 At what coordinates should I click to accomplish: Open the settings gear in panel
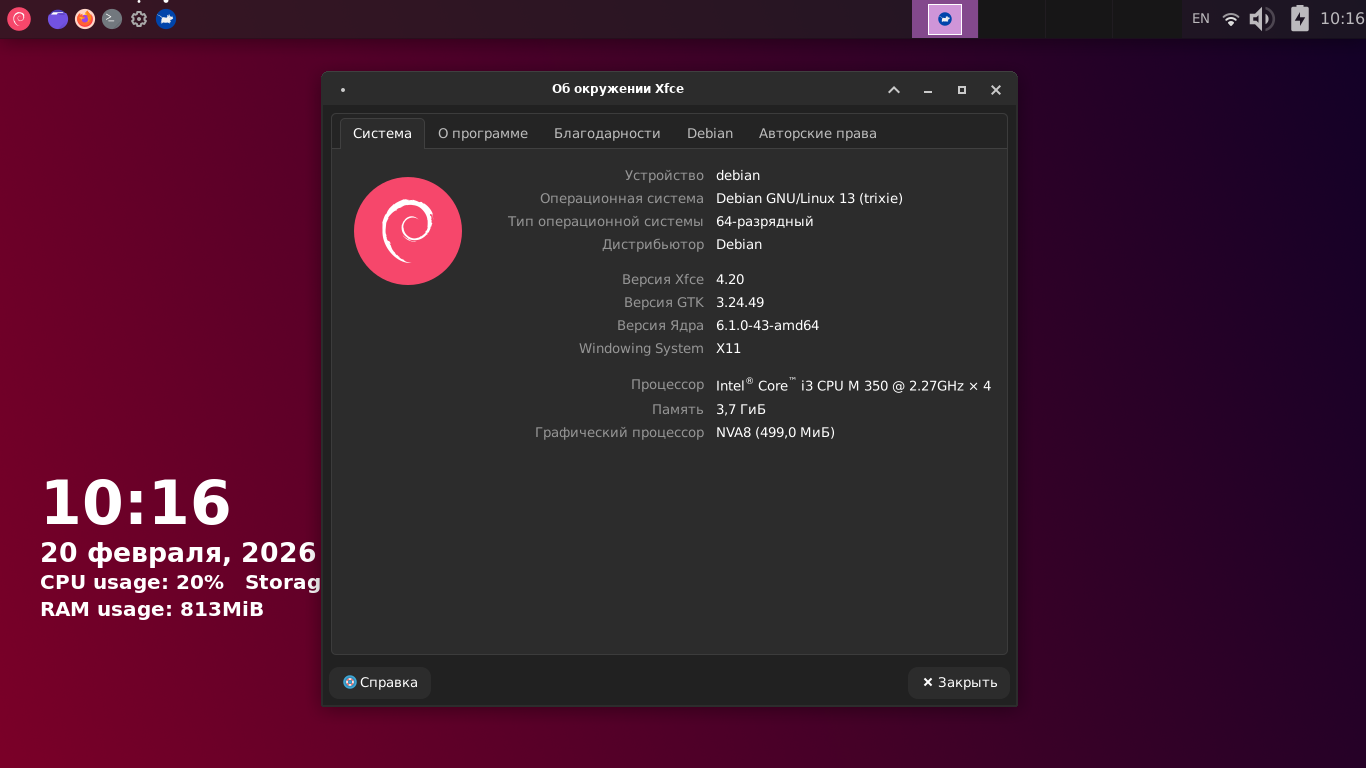pos(139,19)
